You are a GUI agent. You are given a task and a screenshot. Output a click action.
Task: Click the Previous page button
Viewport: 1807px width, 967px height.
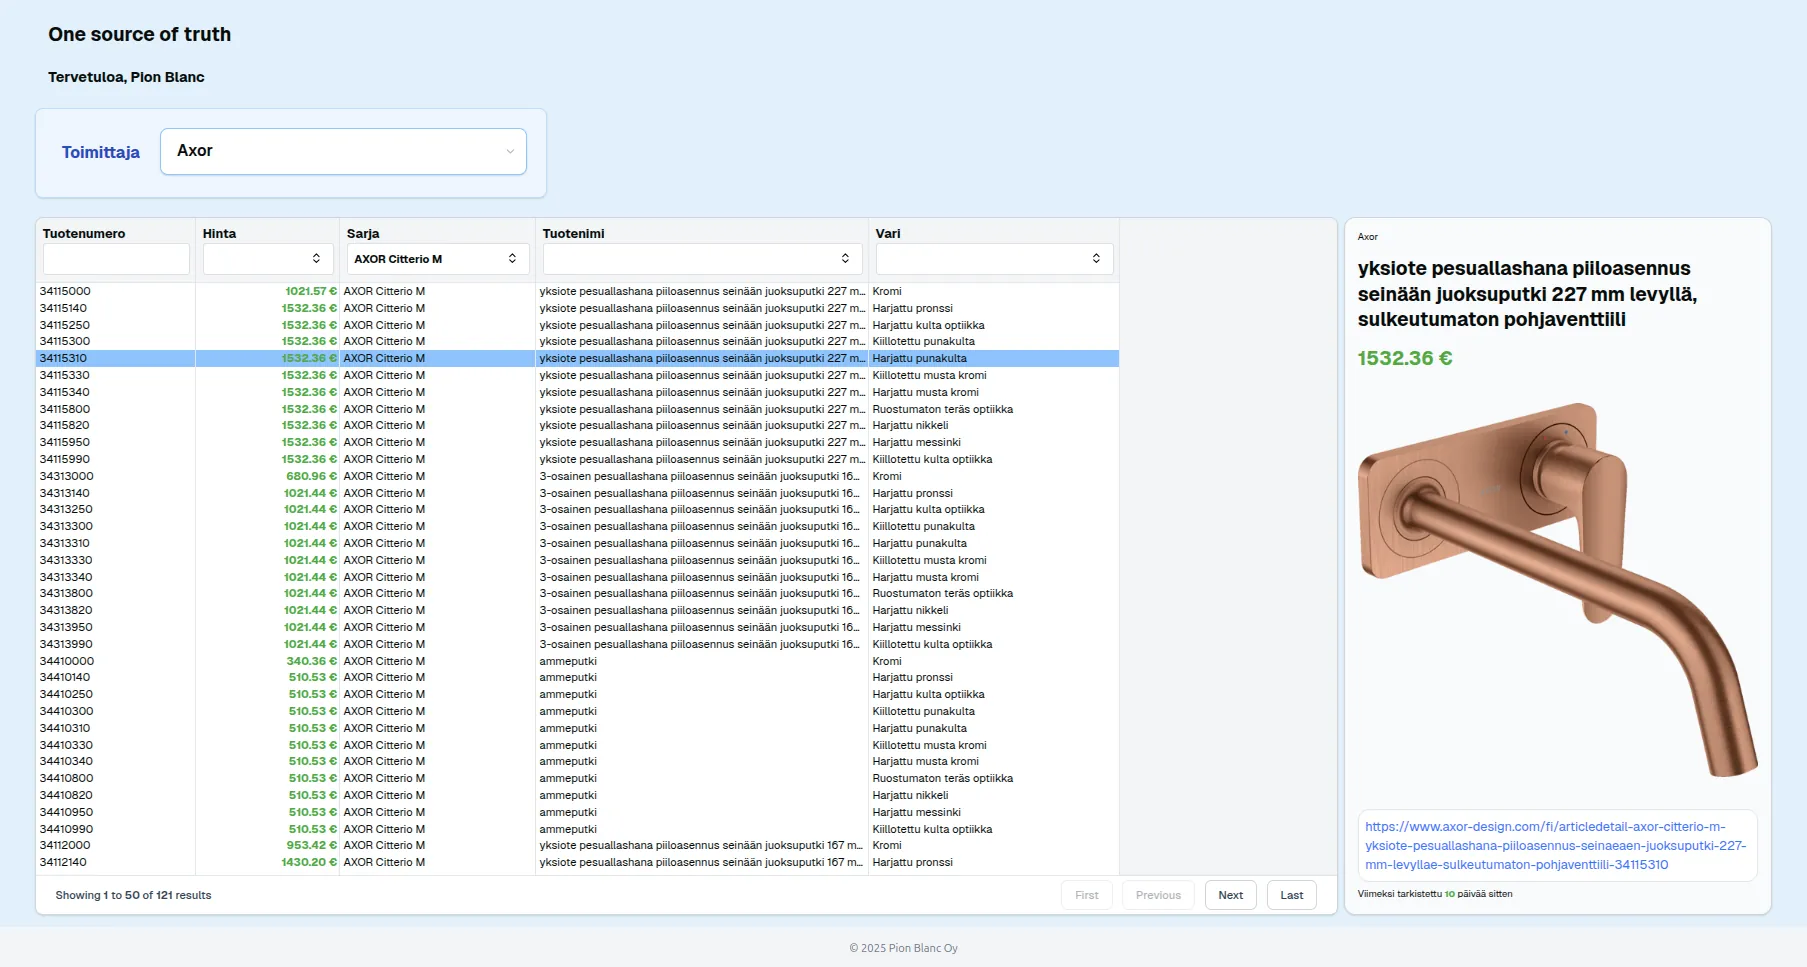coord(1158,895)
